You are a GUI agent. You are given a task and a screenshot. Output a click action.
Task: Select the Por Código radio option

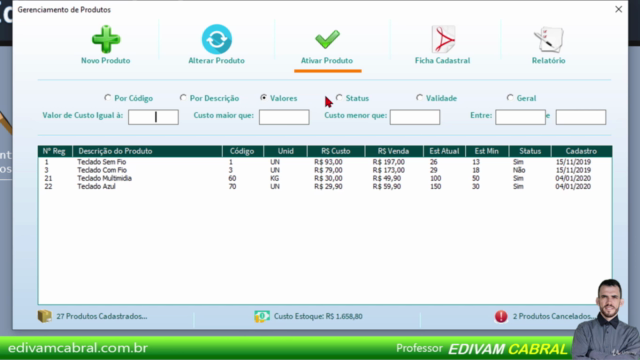(107, 98)
